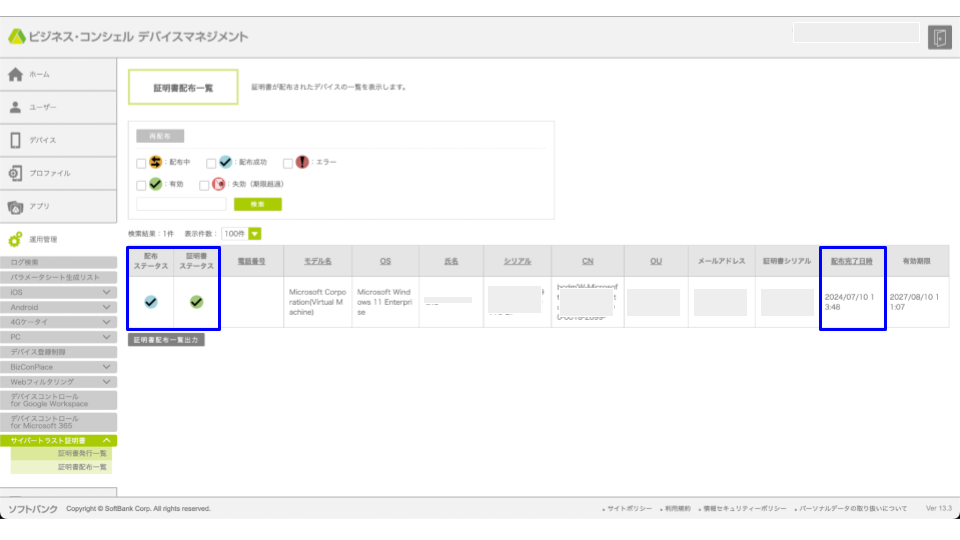This screenshot has width=960, height=540.
Task: Click the row's green 証明書ステータス check icon
Action: click(196, 302)
